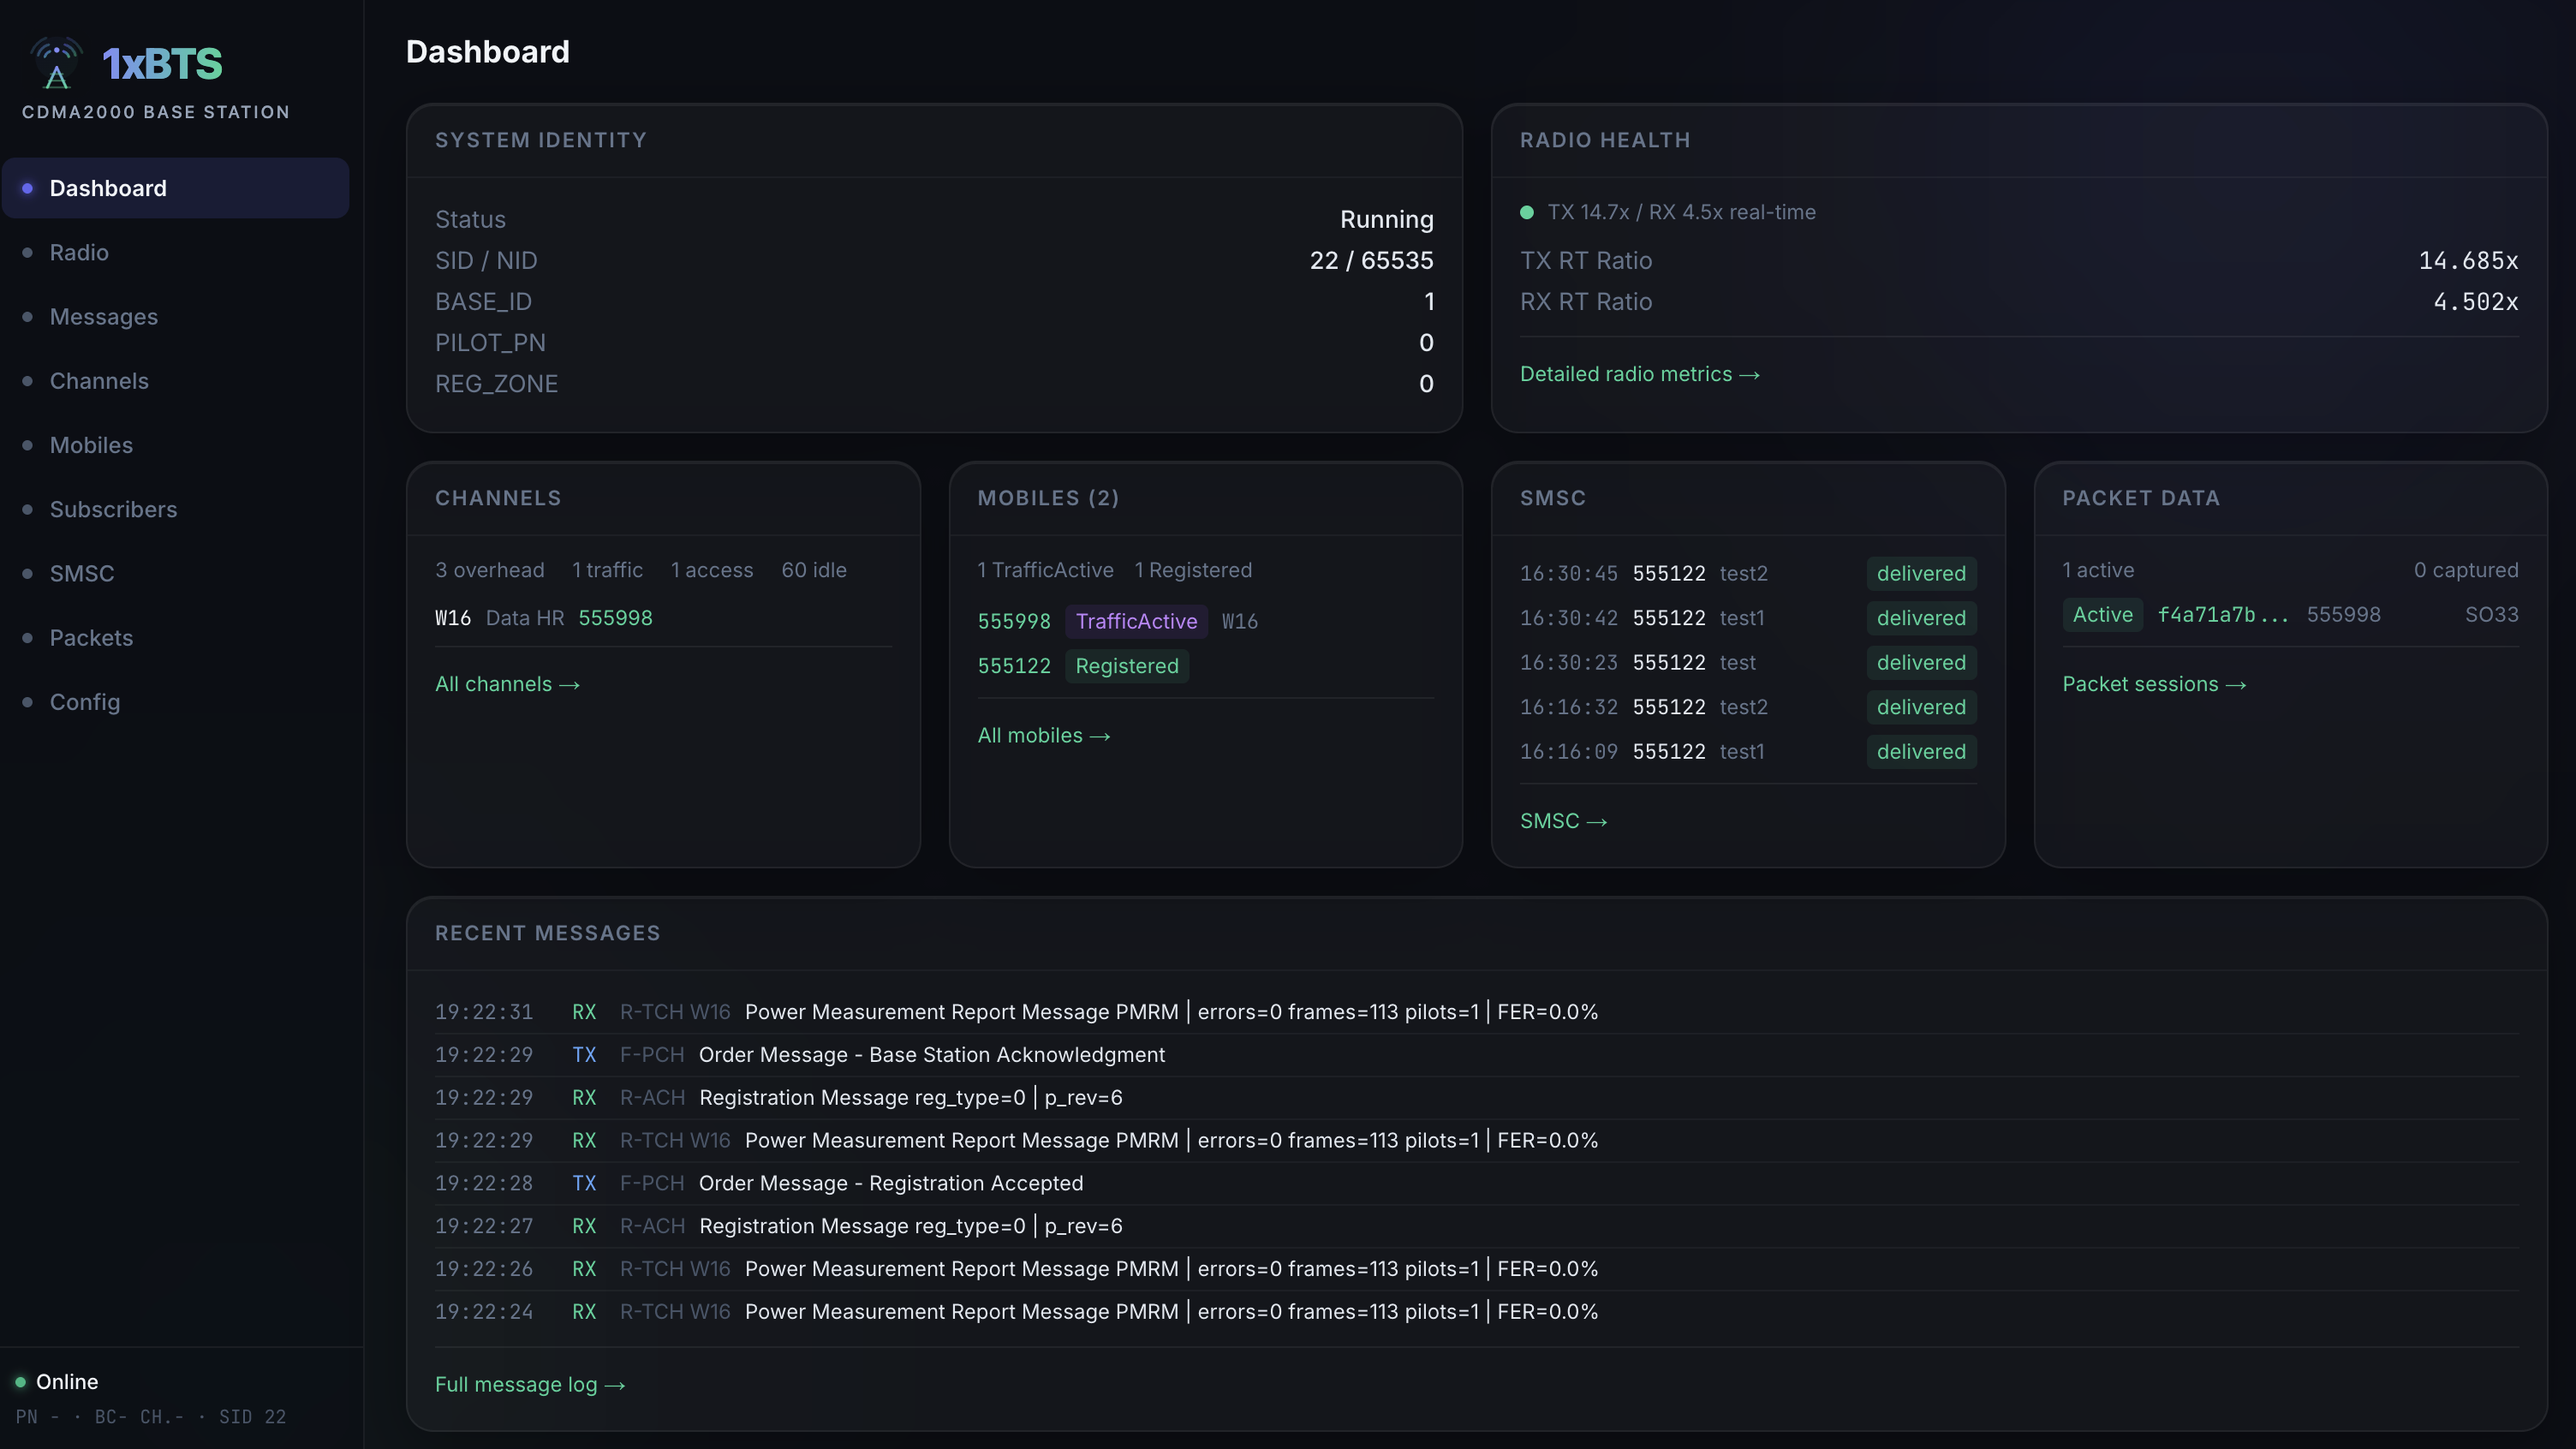
Task: Click the Mobiles (2) card heading
Action: (x=1048, y=498)
